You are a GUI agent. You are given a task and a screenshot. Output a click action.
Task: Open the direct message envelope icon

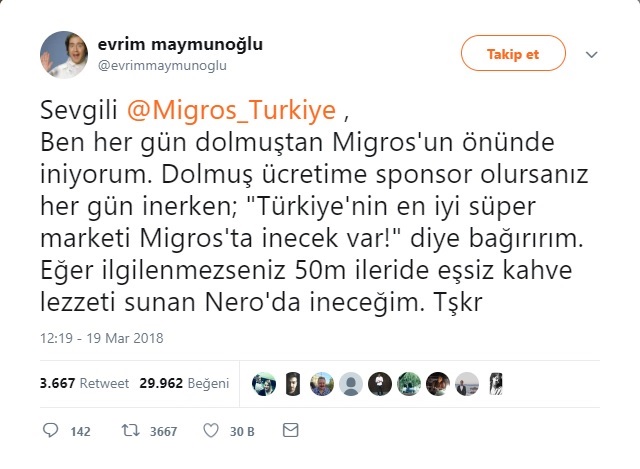[291, 430]
